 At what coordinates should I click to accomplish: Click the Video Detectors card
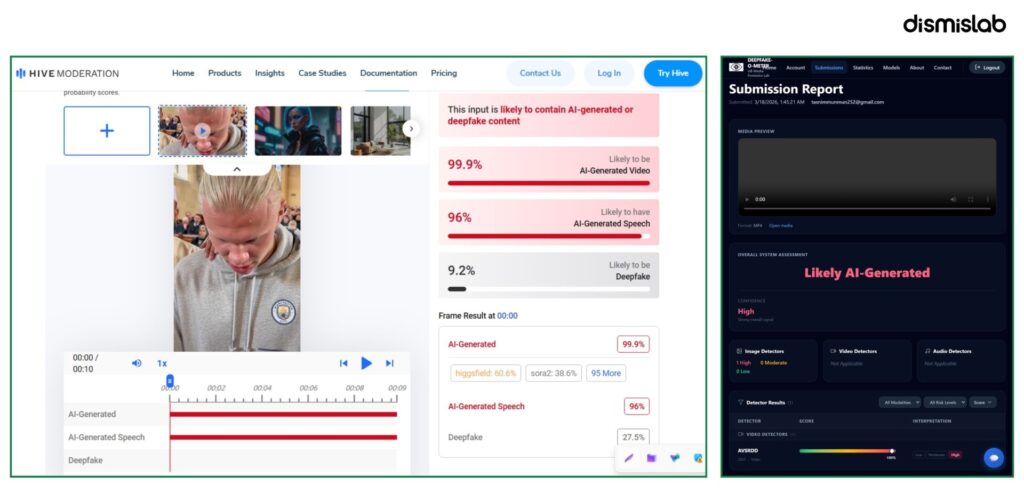point(867,361)
